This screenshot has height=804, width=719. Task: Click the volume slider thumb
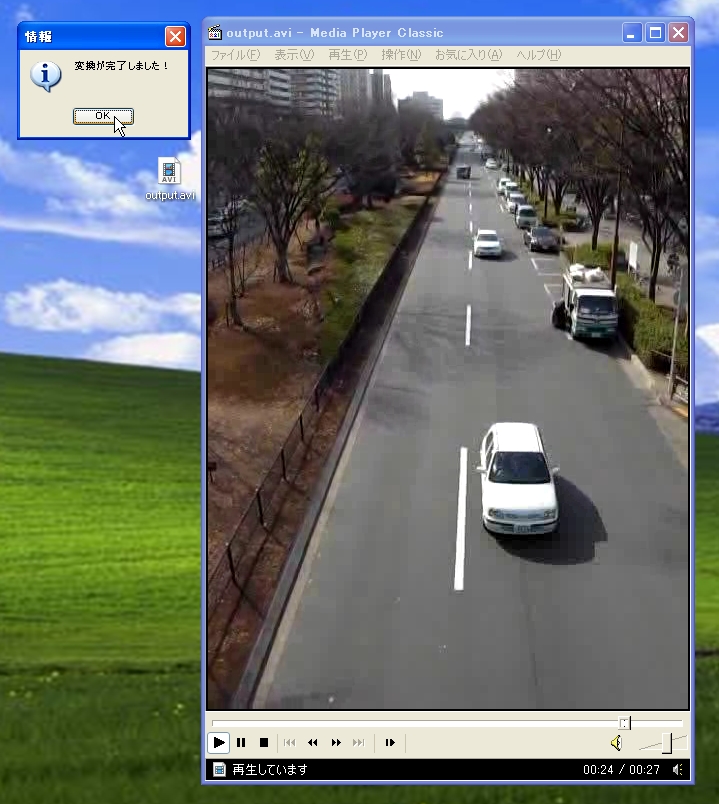667,743
